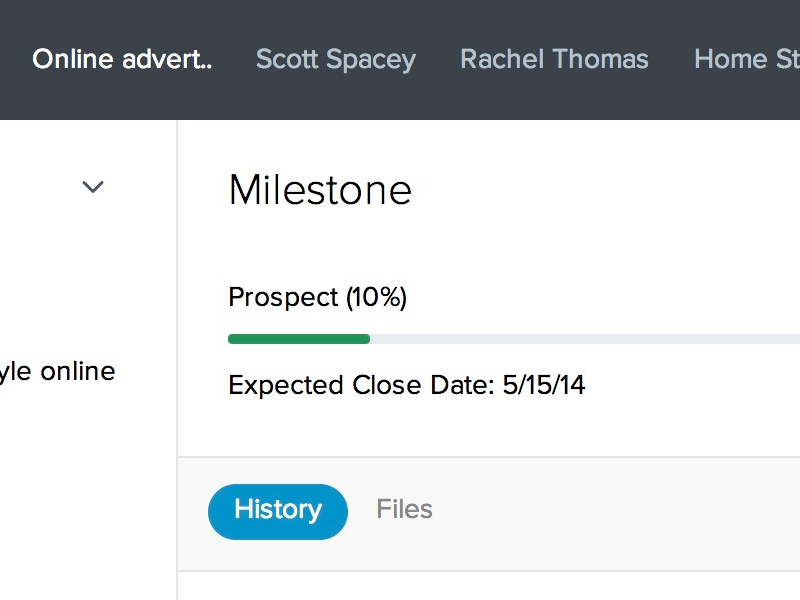The height and width of the screenshot is (600, 800).
Task: Click the Milestone heading
Action: pyautogui.click(x=320, y=190)
